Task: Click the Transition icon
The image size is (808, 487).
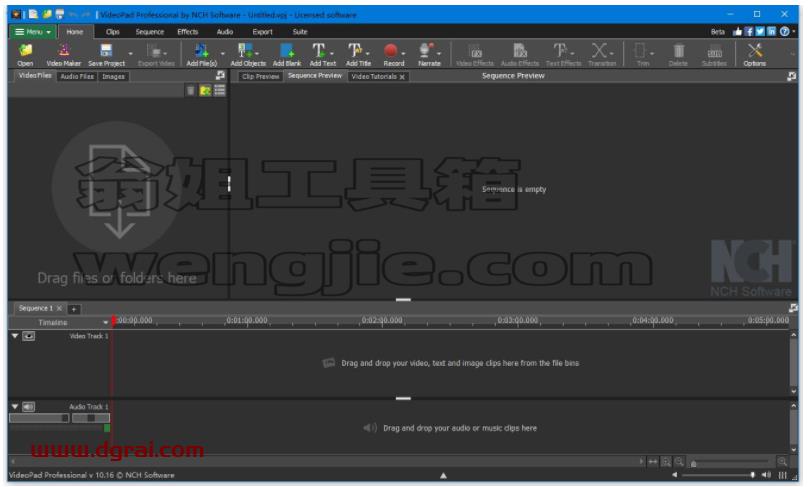Action: [x=599, y=51]
